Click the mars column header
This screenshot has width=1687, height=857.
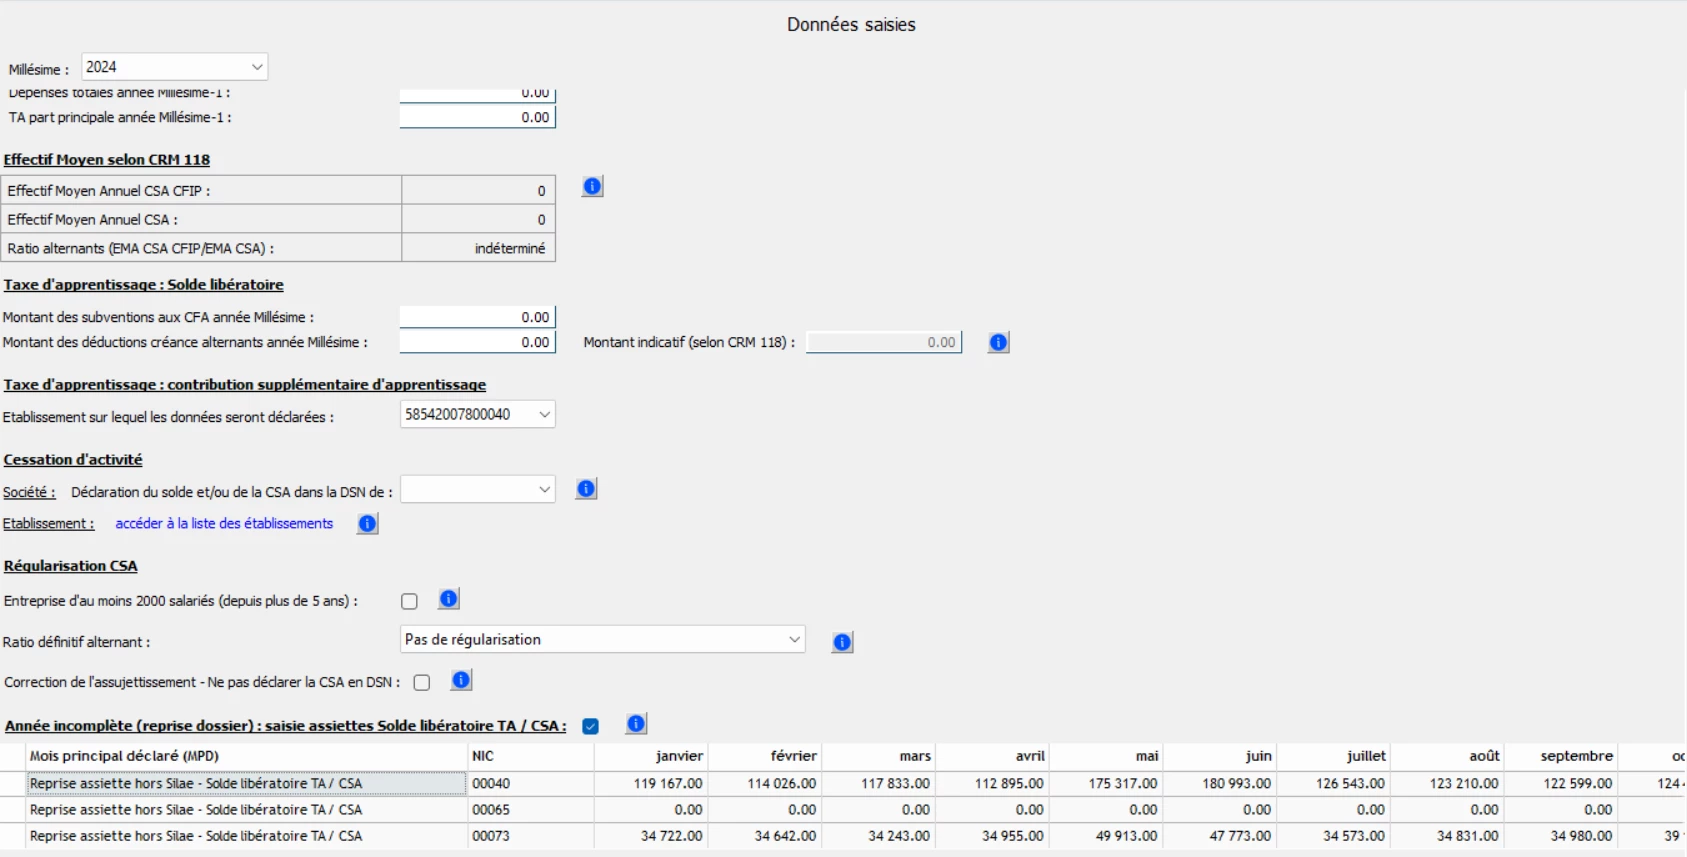coord(879,756)
